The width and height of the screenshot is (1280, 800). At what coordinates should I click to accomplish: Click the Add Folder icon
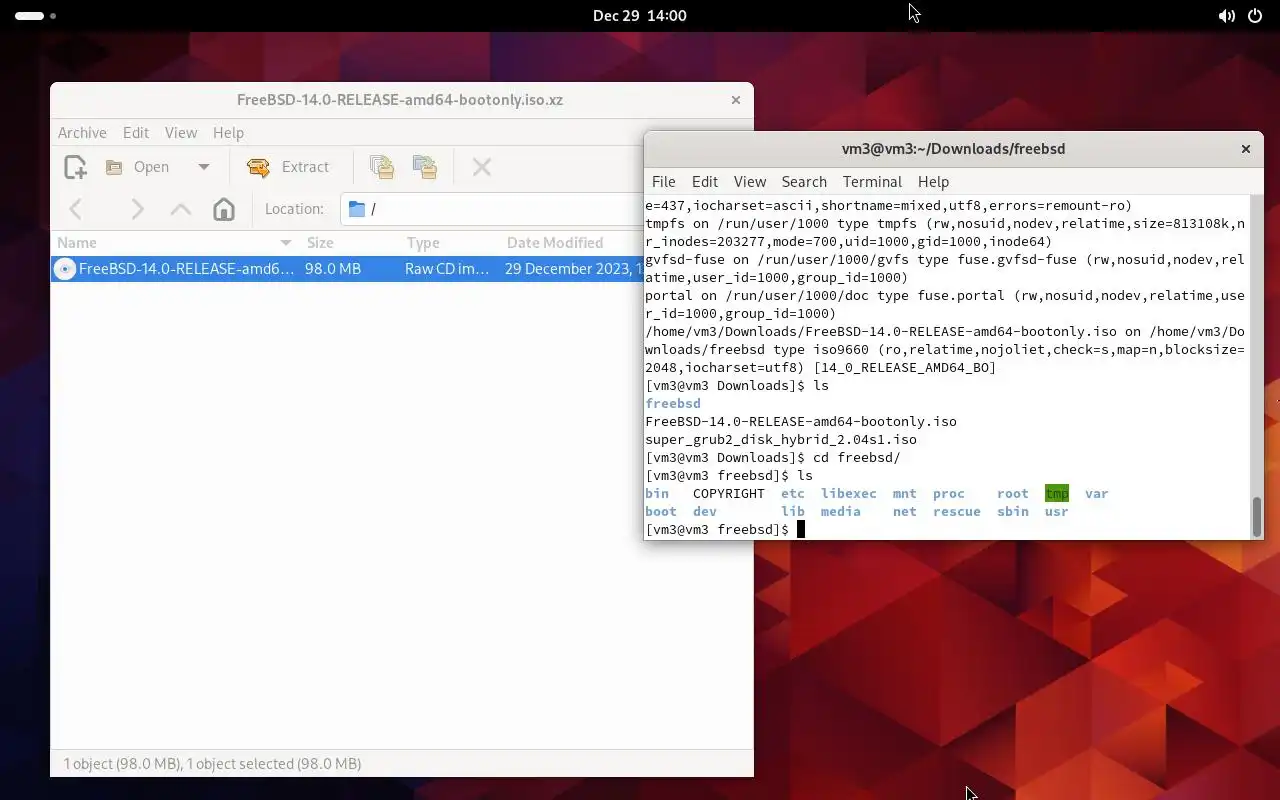pos(425,167)
